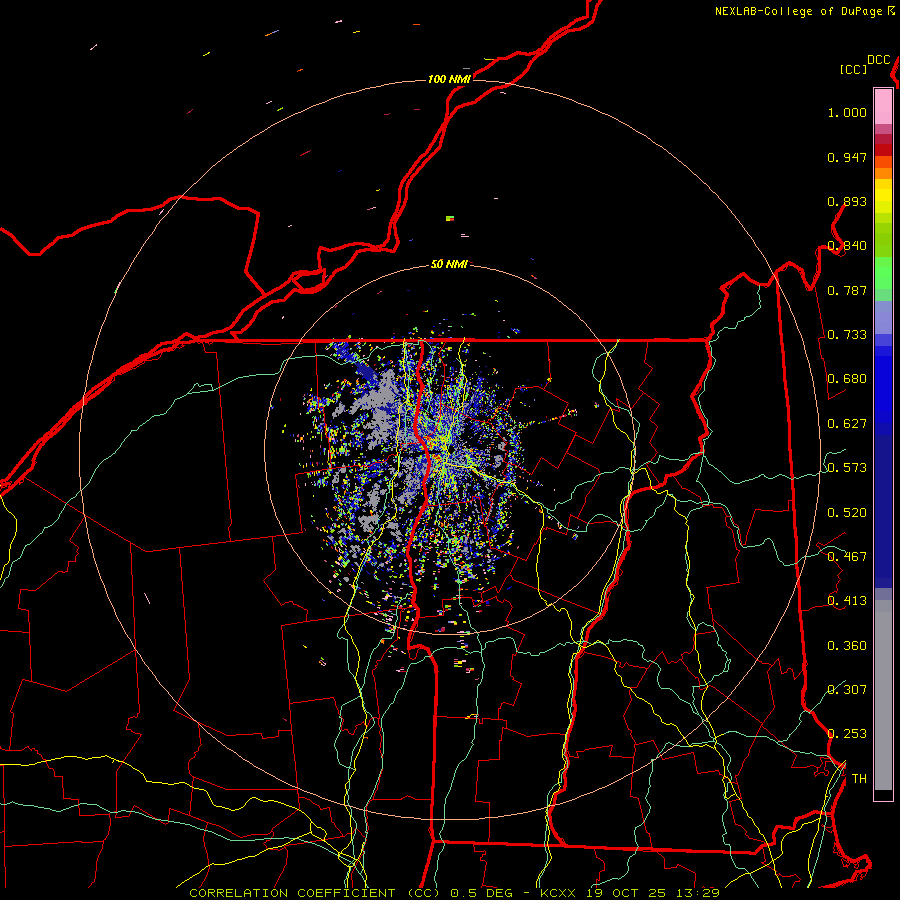The image size is (900, 900).
Task: Click the CORRELATION COEFFICIENT (CC) caption text
Action: point(315,893)
